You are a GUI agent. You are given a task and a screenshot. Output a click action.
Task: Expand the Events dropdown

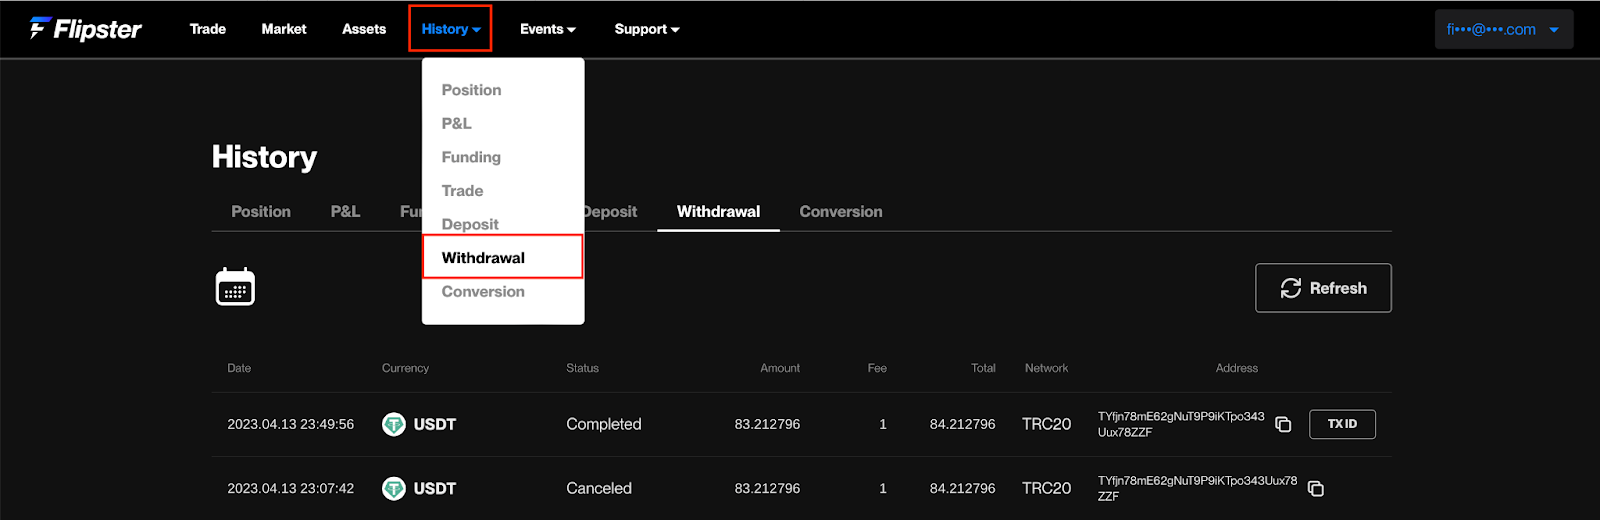pos(548,29)
